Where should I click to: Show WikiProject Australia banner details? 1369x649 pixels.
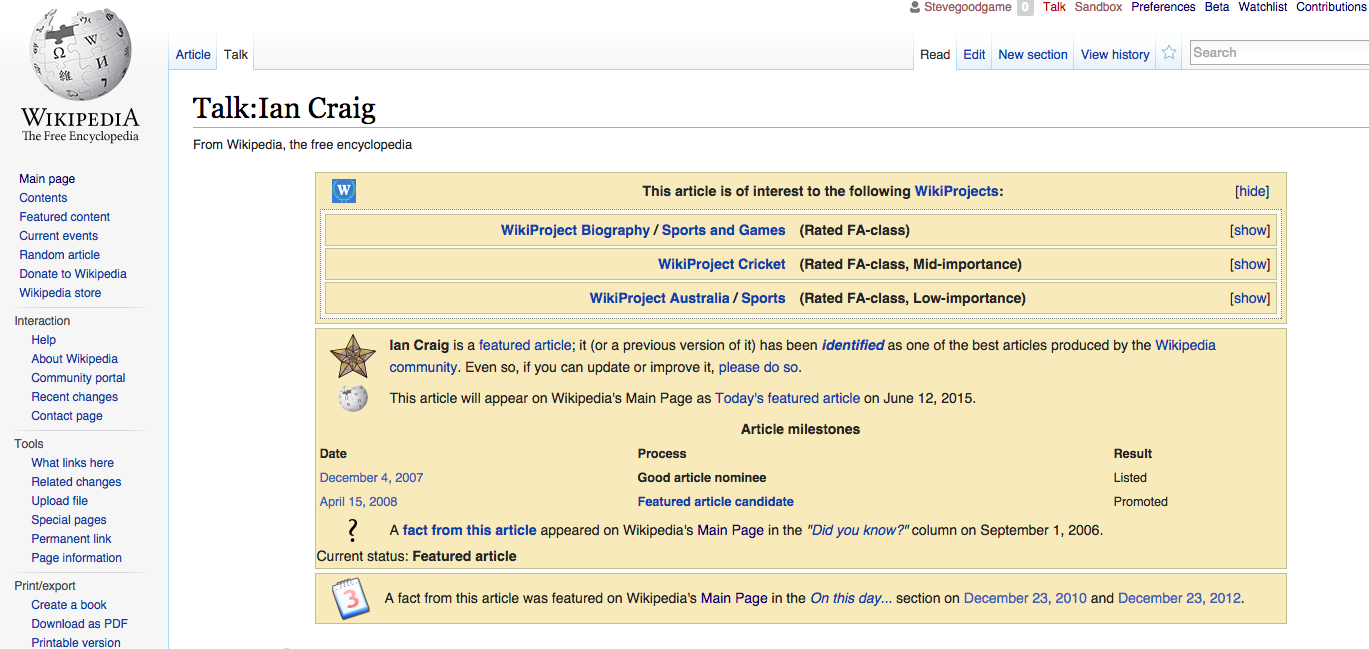coord(1250,298)
